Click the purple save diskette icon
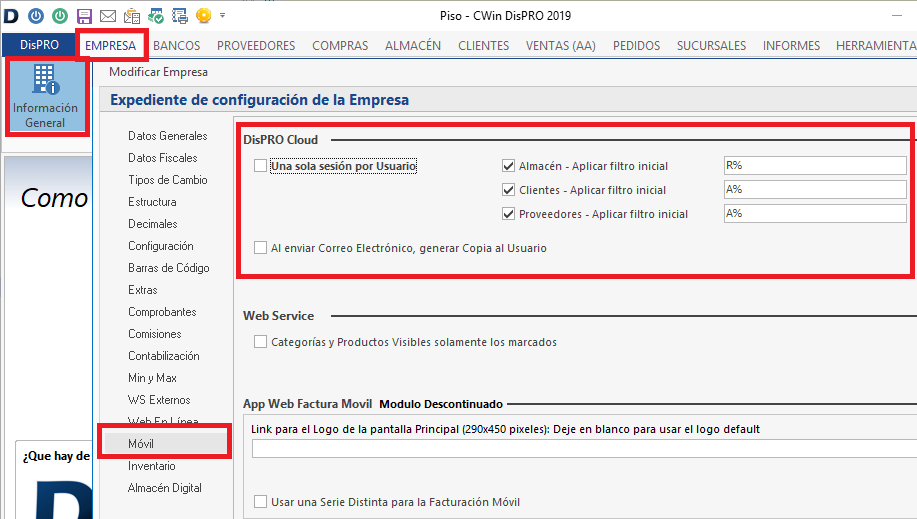 [x=84, y=16]
